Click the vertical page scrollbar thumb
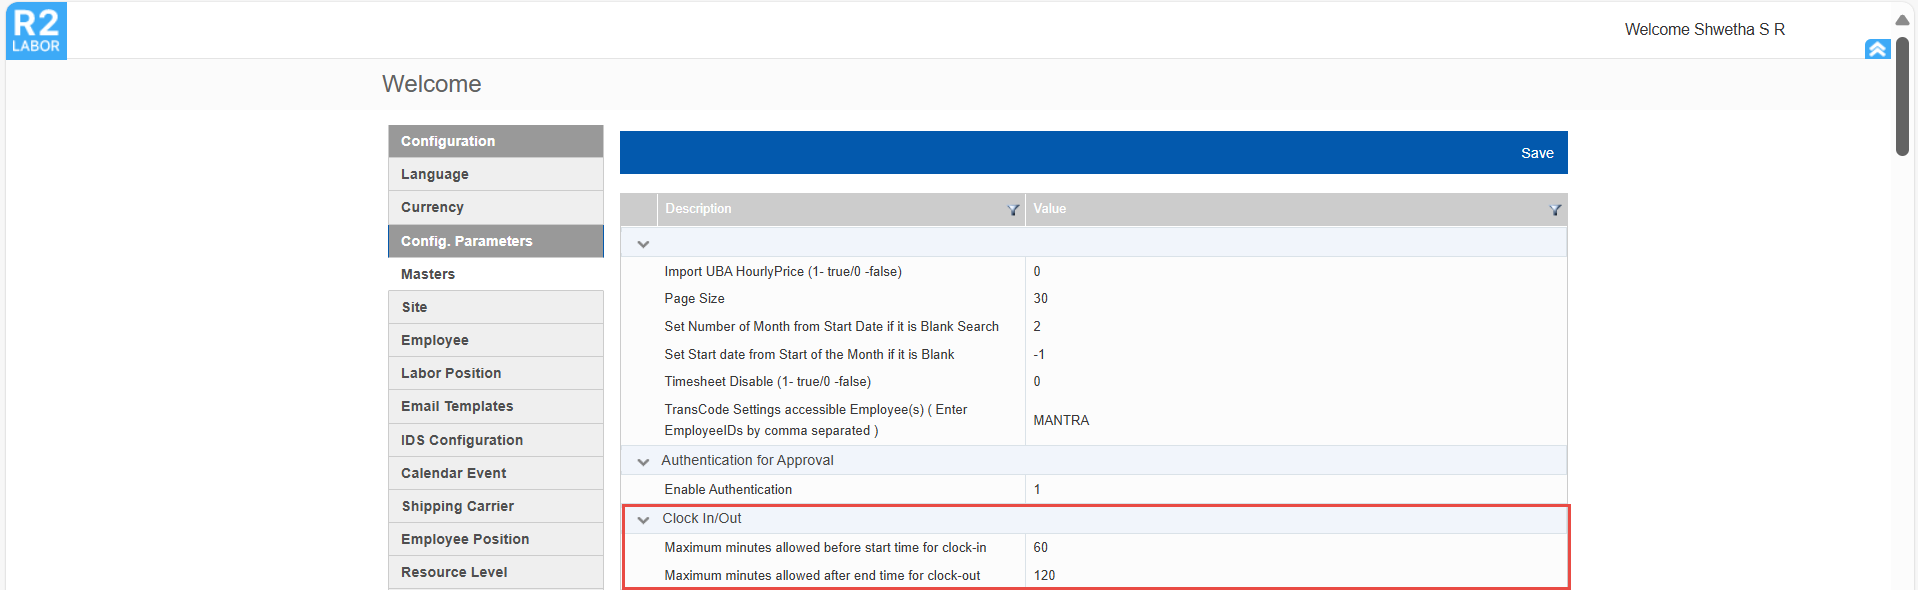 (1902, 95)
